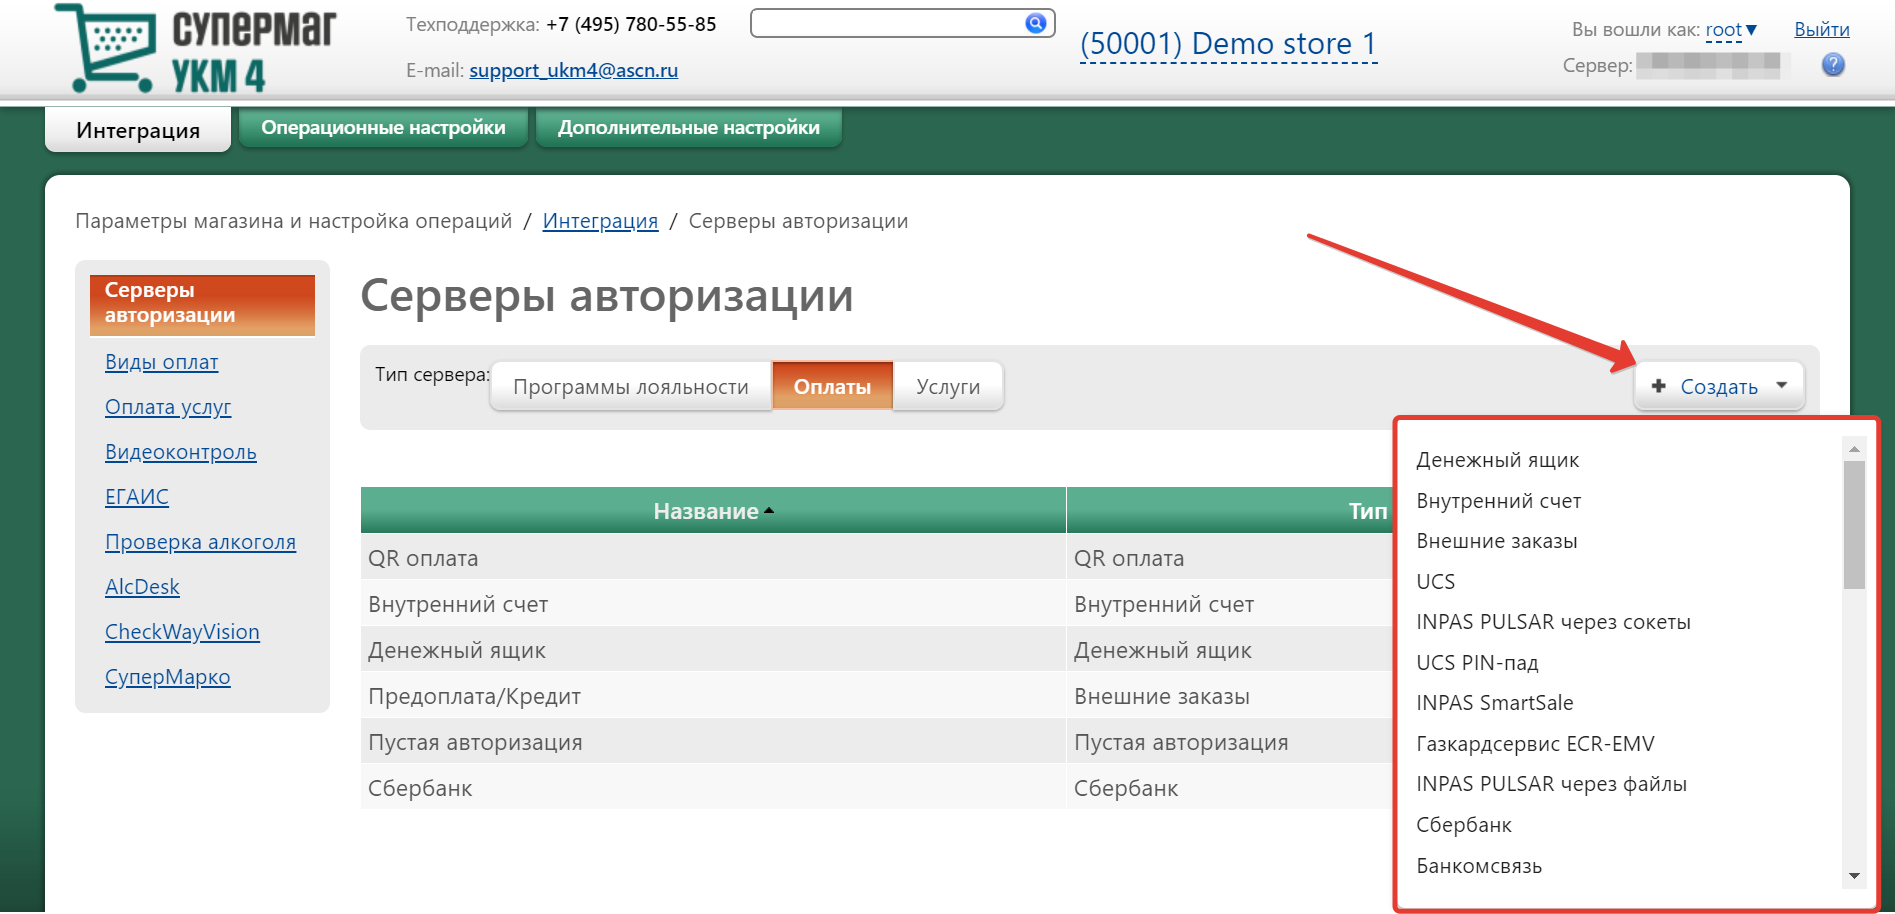Click the search magnifier icon
This screenshot has width=1895, height=914.
[x=1036, y=23]
